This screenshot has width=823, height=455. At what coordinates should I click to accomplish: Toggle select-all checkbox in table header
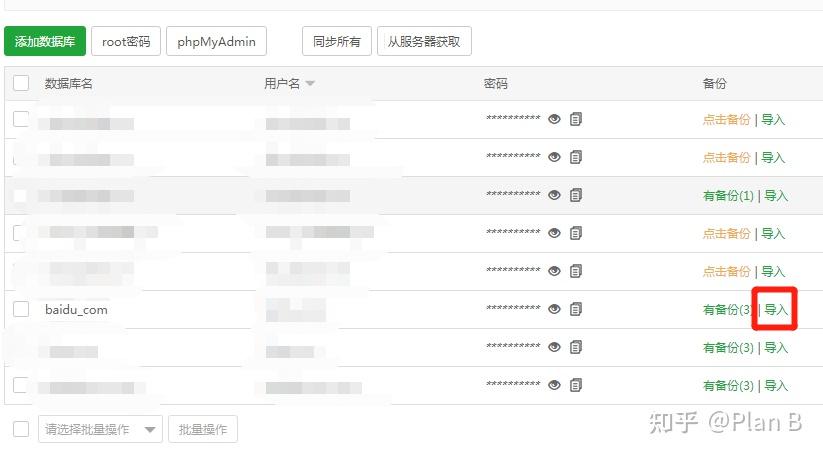tap(21, 84)
